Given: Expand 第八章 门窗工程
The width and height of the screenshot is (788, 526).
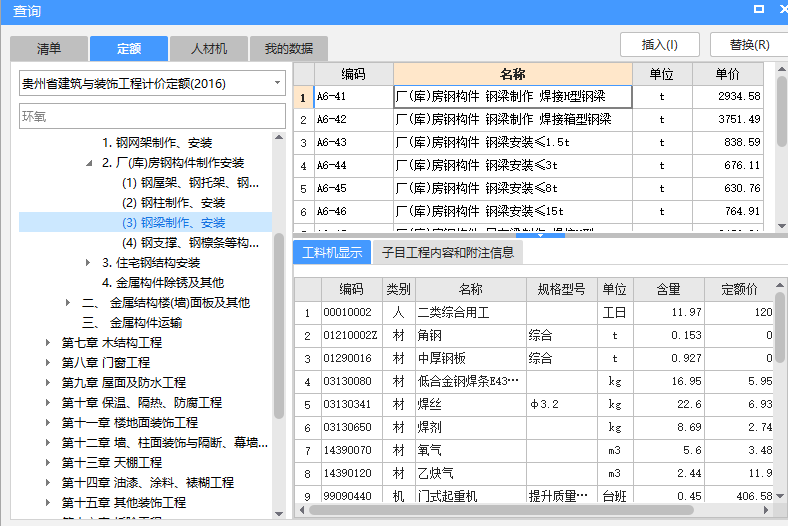Looking at the screenshot, I should [x=48, y=363].
